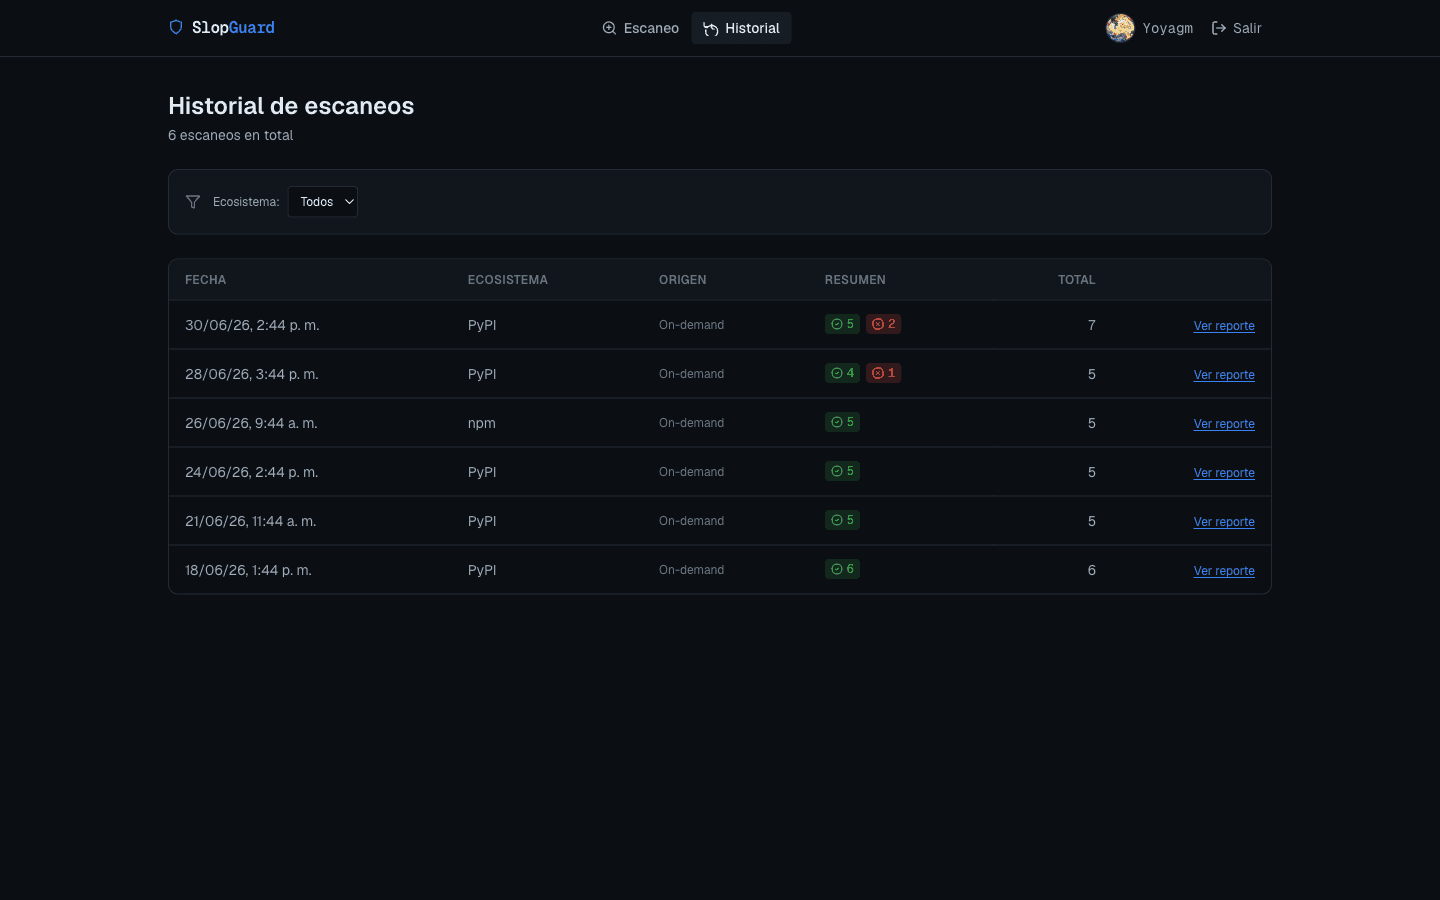
Task: Log out with the Salir button
Action: click(1236, 28)
